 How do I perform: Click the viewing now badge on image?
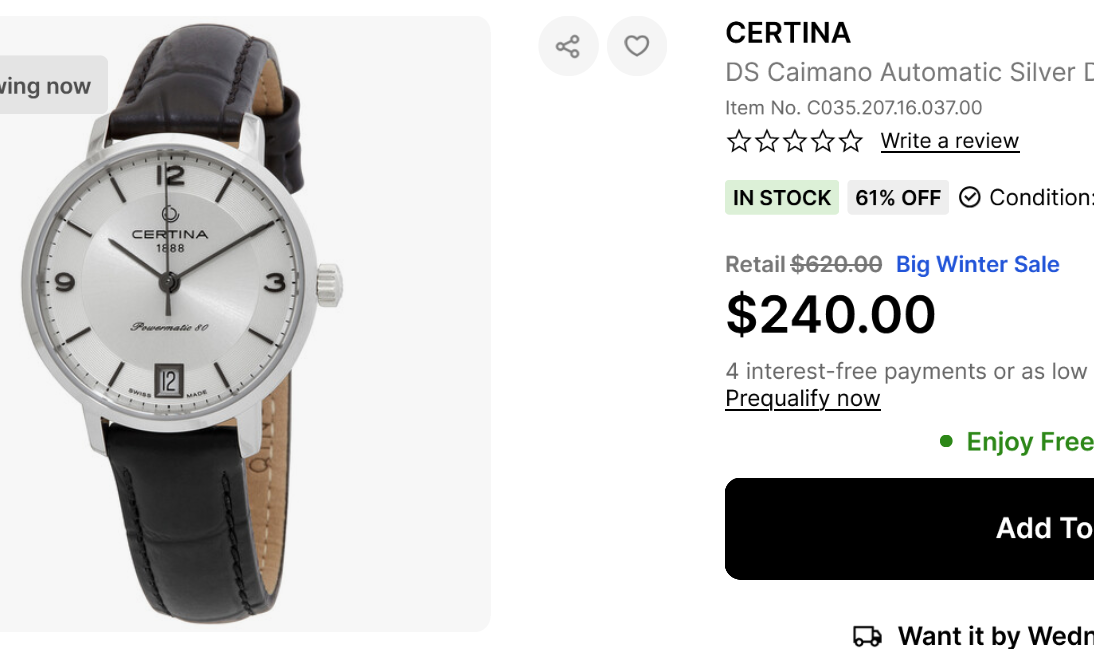(48, 86)
